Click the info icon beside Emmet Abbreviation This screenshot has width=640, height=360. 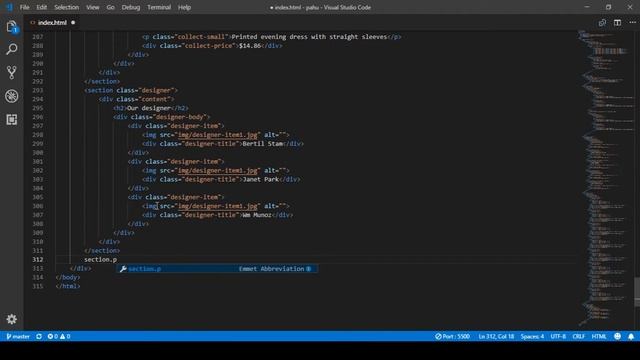(x=309, y=269)
